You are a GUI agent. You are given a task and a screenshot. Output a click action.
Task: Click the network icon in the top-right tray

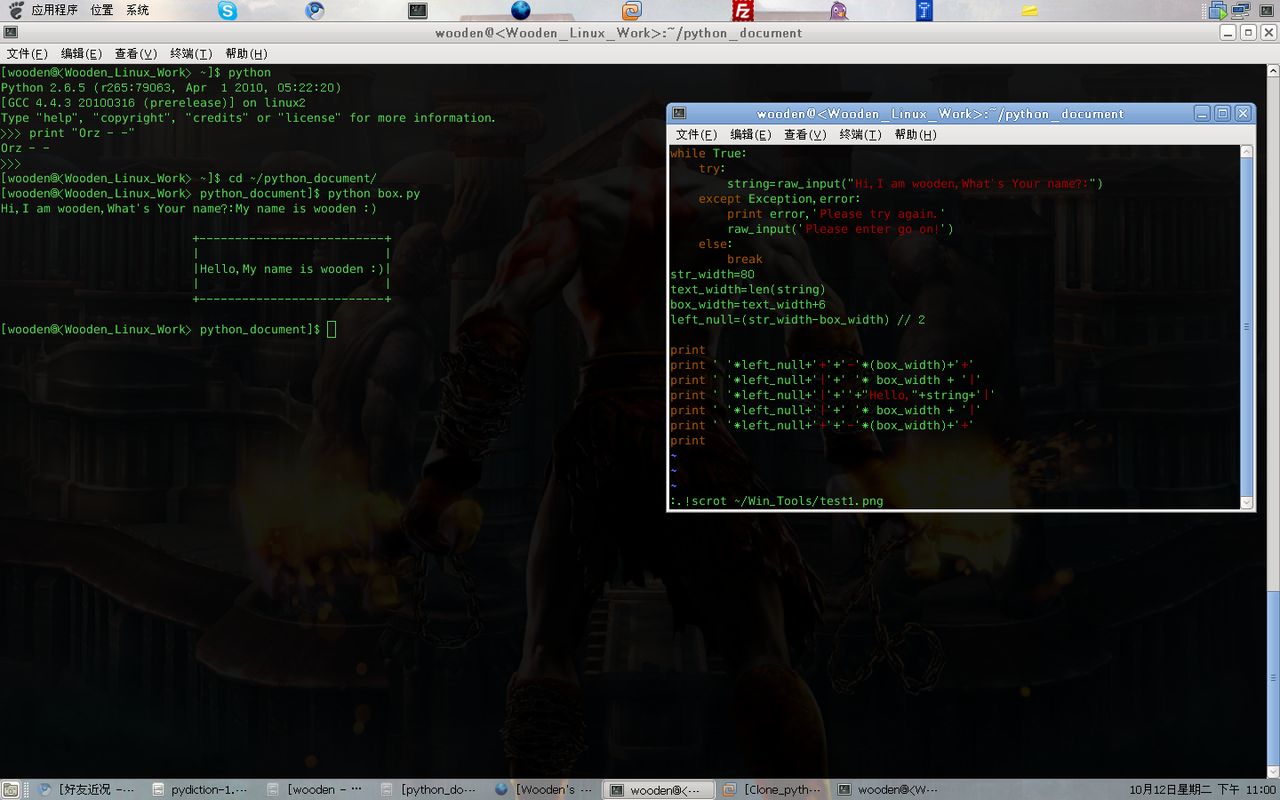tap(1240, 10)
